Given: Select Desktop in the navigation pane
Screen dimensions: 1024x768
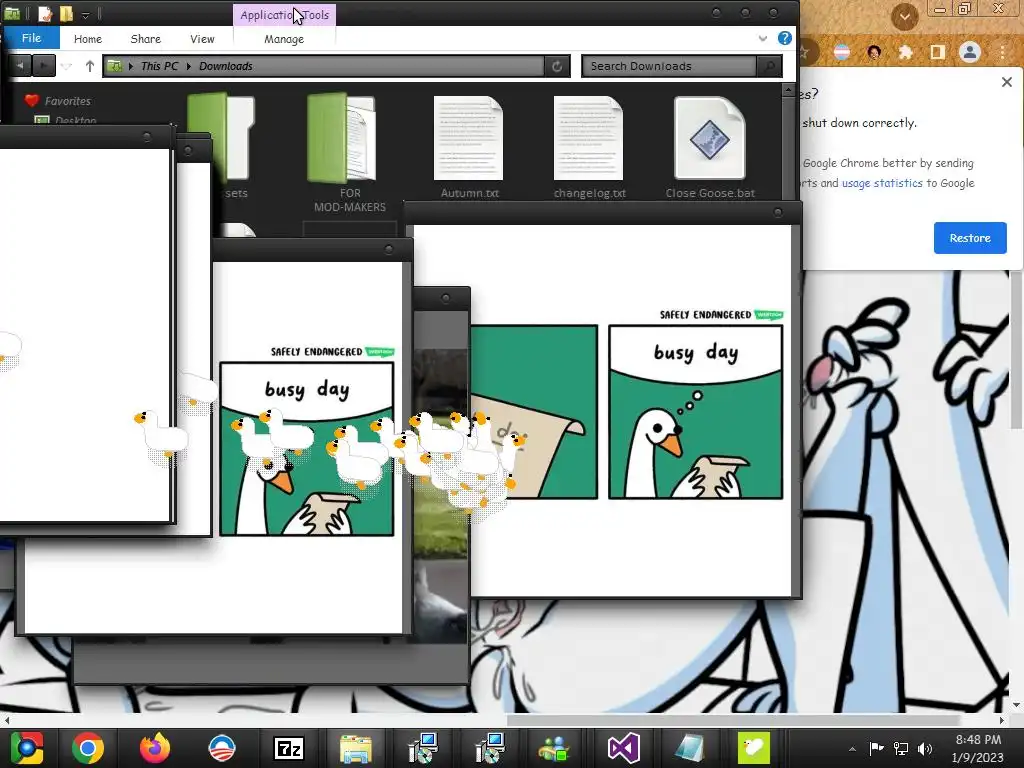Looking at the screenshot, I should (x=65, y=120).
